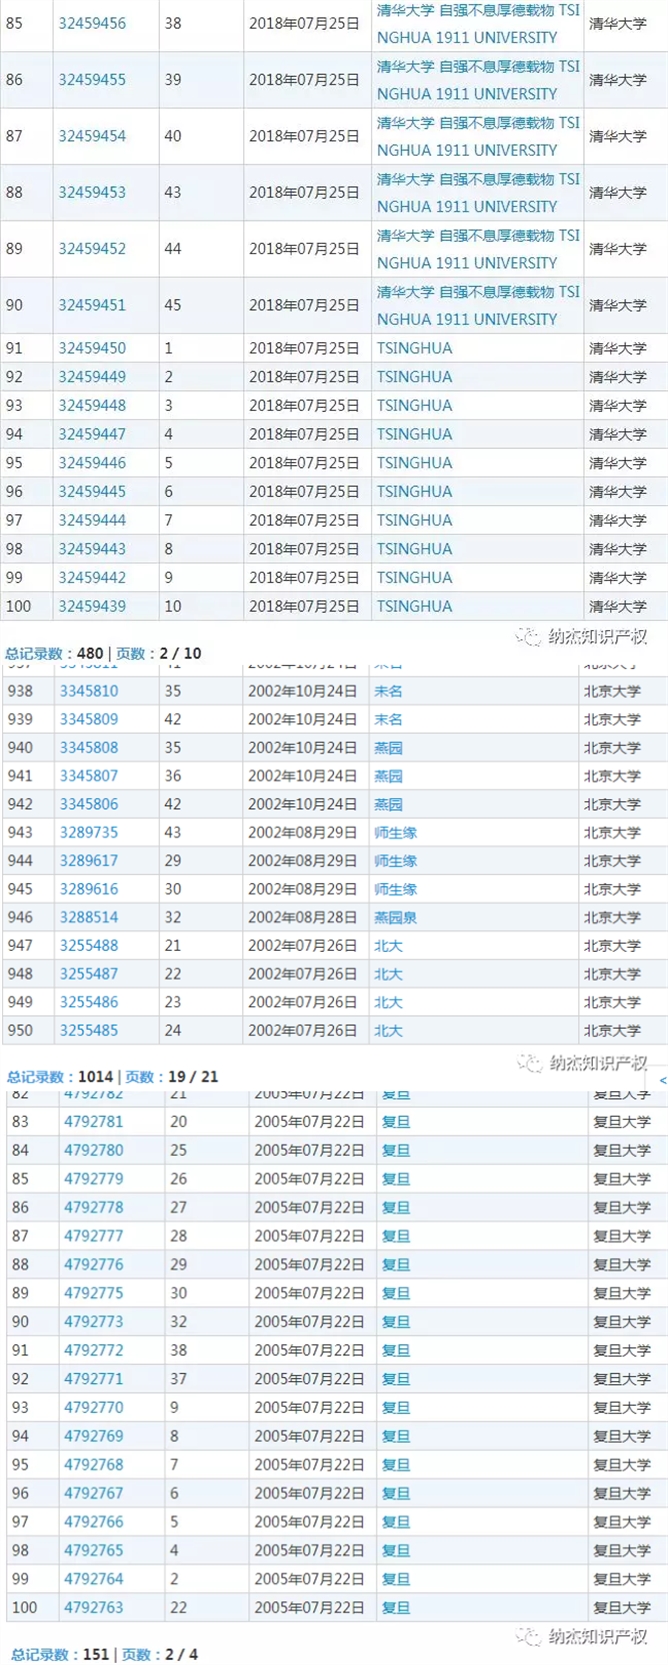Click the side arrow beside 页数 19 / 21
Image resolution: width=668 pixels, height=1665 pixels.
click(663, 1080)
